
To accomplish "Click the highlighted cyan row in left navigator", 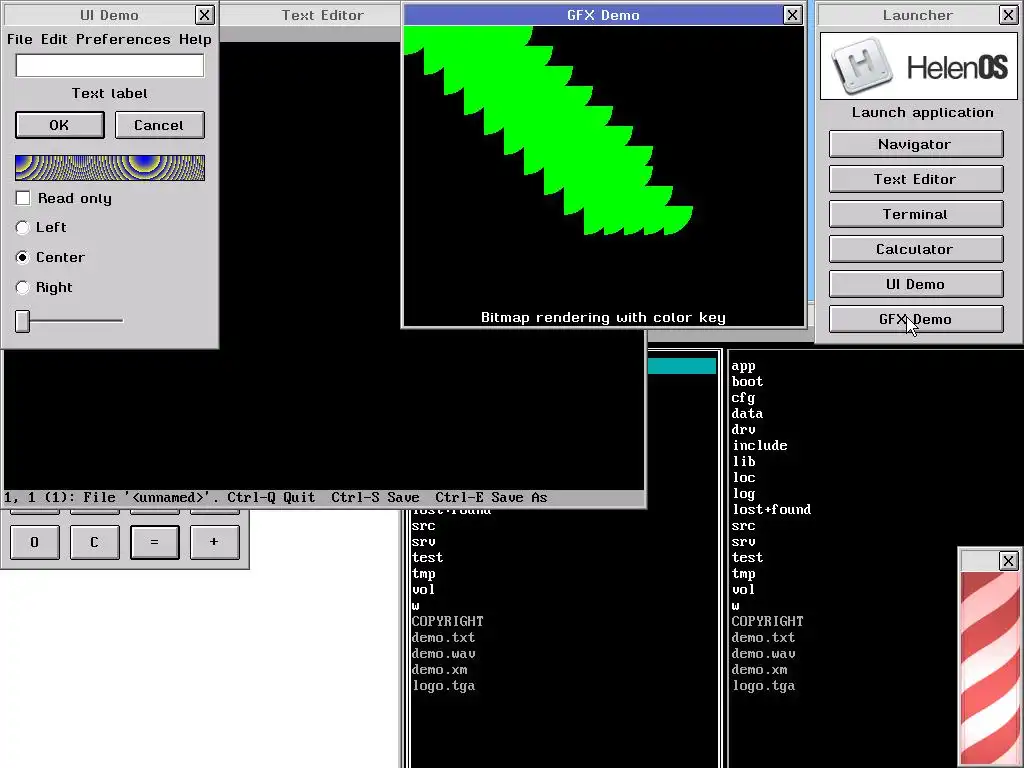I will [682, 366].
